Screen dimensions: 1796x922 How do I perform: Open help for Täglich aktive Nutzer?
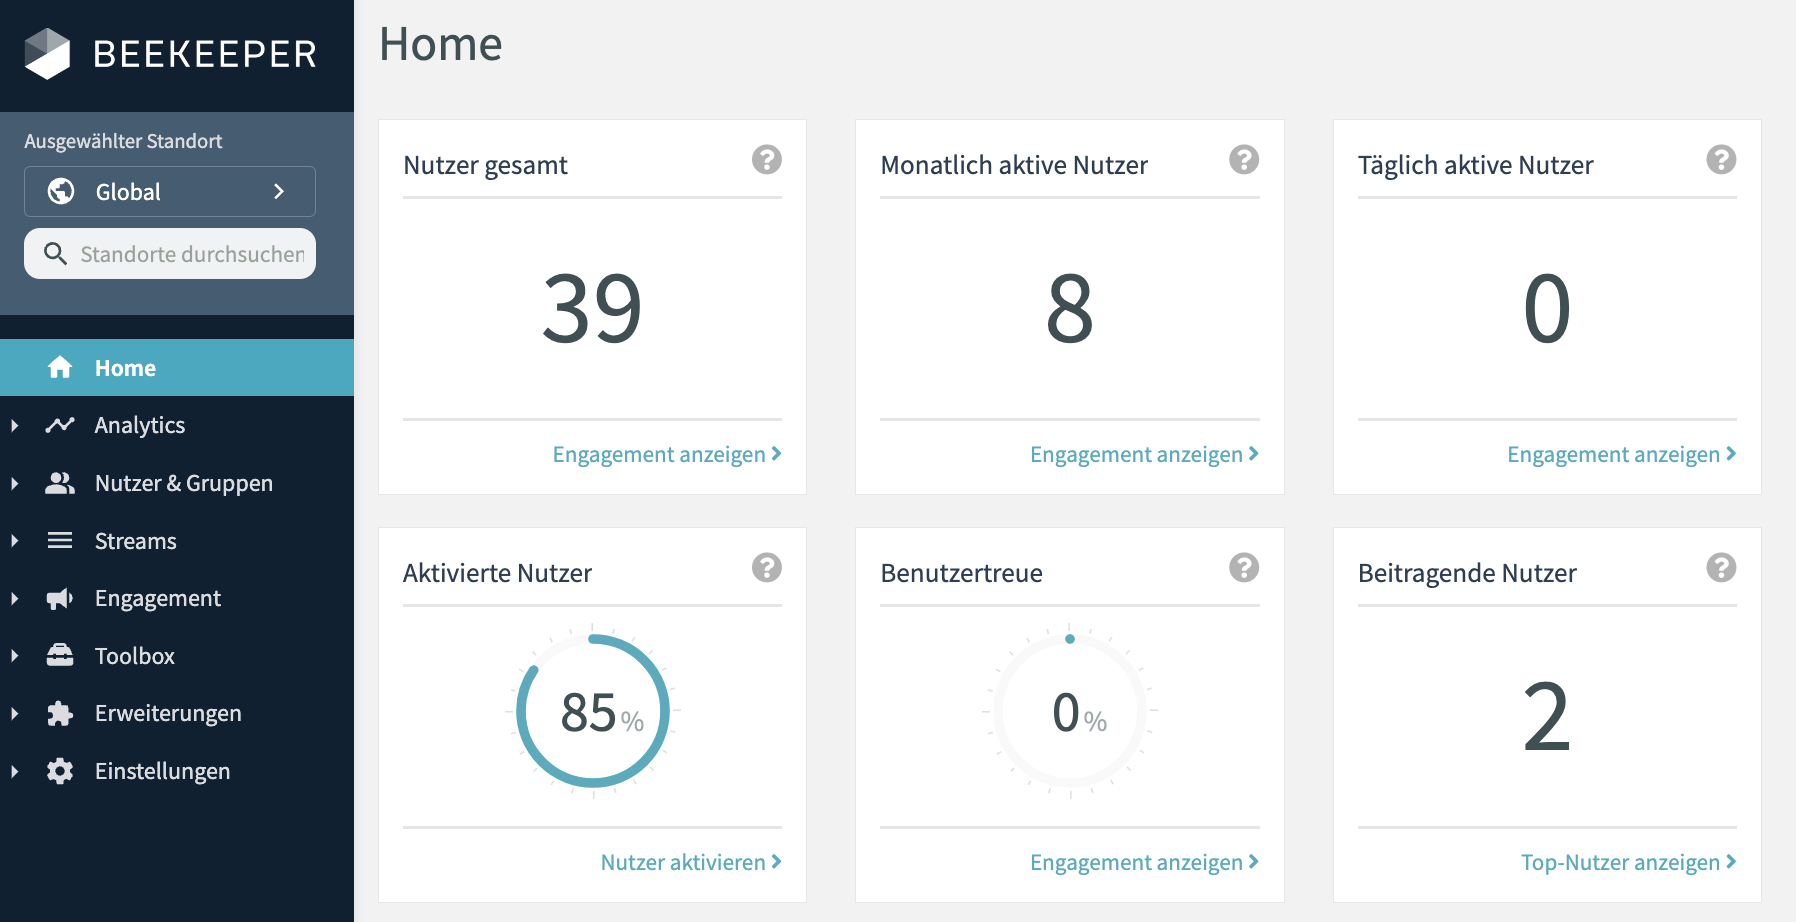[x=1721, y=160]
